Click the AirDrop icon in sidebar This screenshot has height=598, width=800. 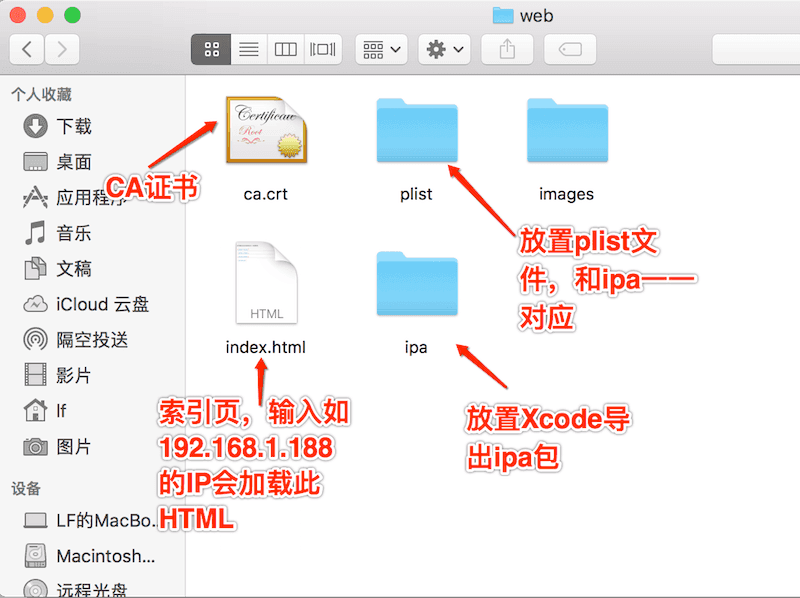[35, 340]
